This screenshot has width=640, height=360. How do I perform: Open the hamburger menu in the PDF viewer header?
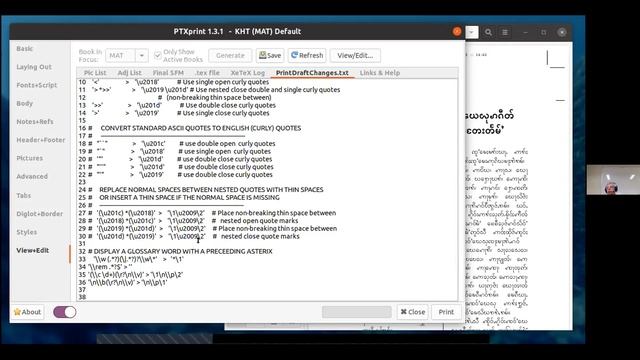click(x=505, y=32)
